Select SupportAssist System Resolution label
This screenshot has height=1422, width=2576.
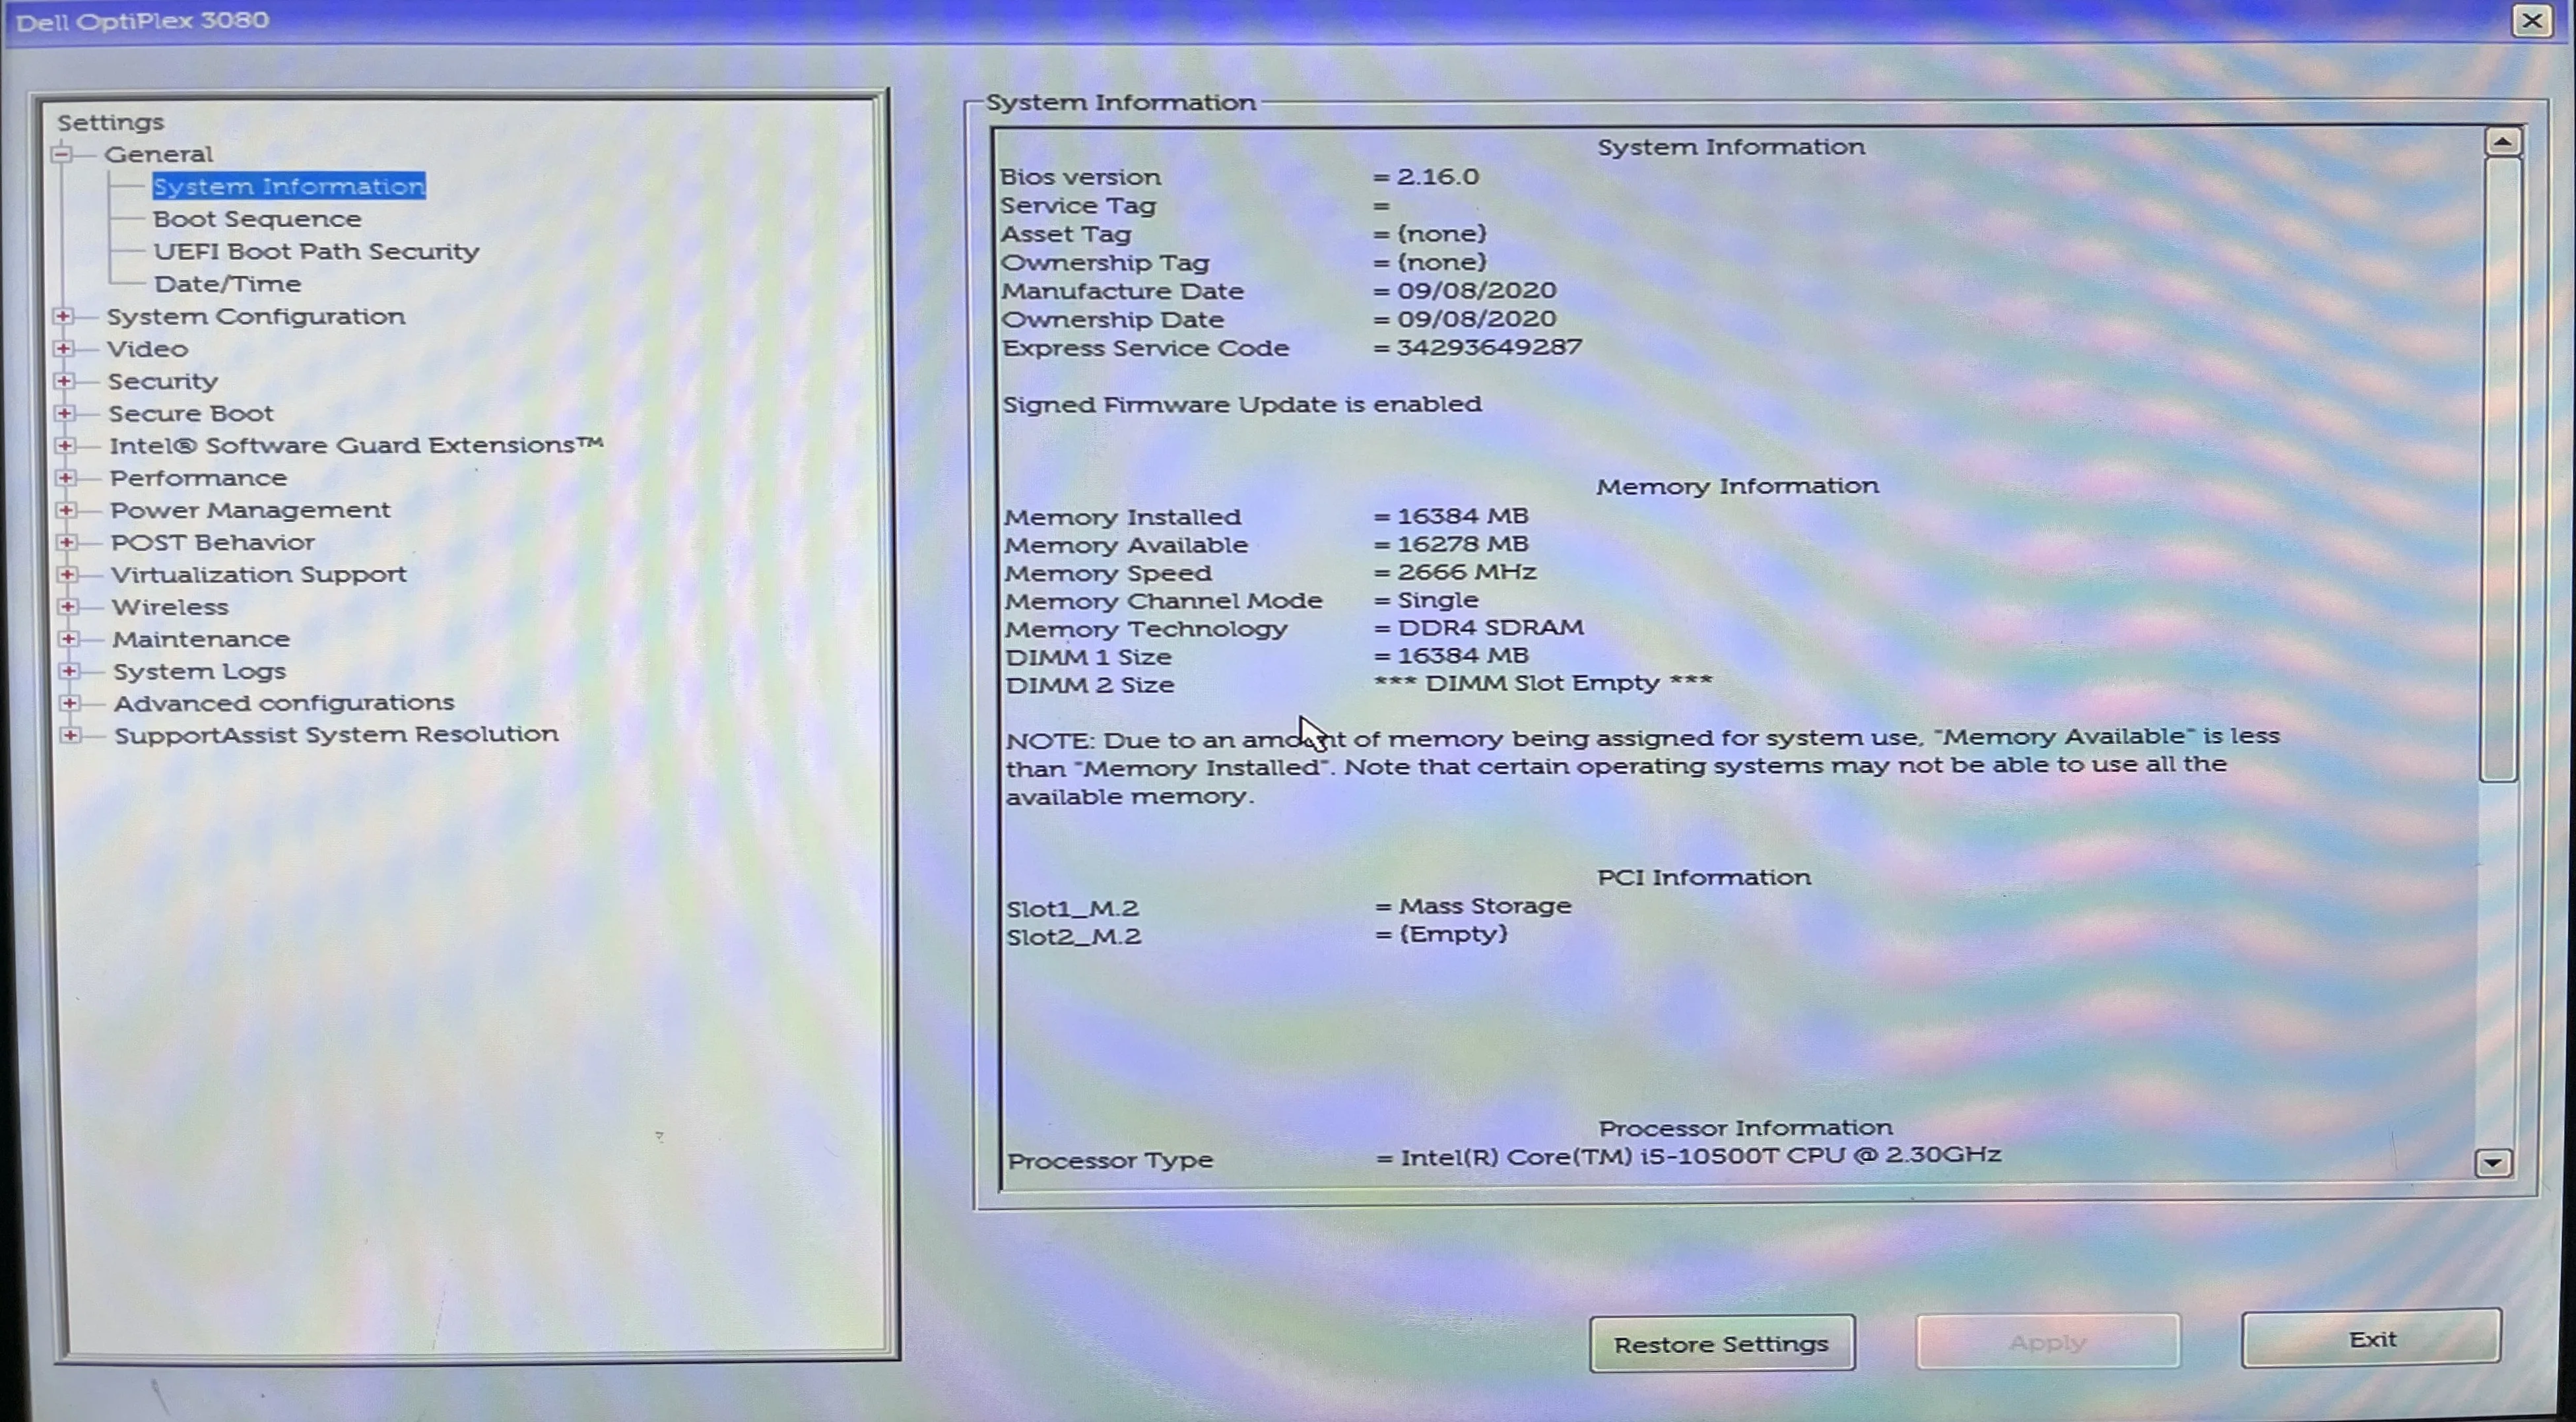click(x=336, y=734)
